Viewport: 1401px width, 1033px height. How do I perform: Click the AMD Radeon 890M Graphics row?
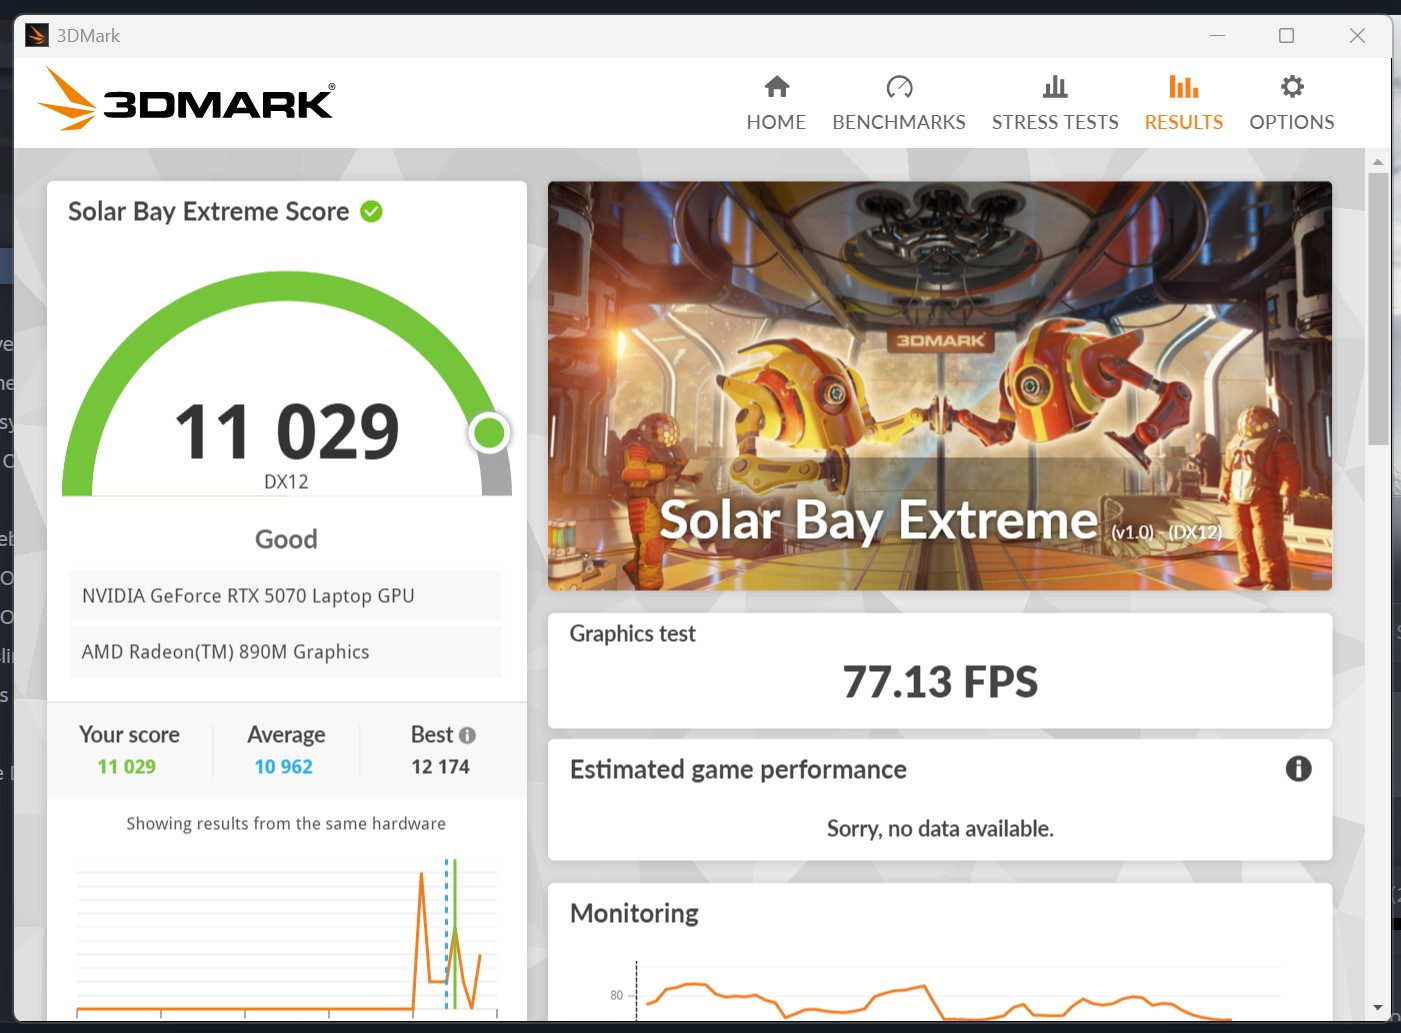(x=286, y=652)
